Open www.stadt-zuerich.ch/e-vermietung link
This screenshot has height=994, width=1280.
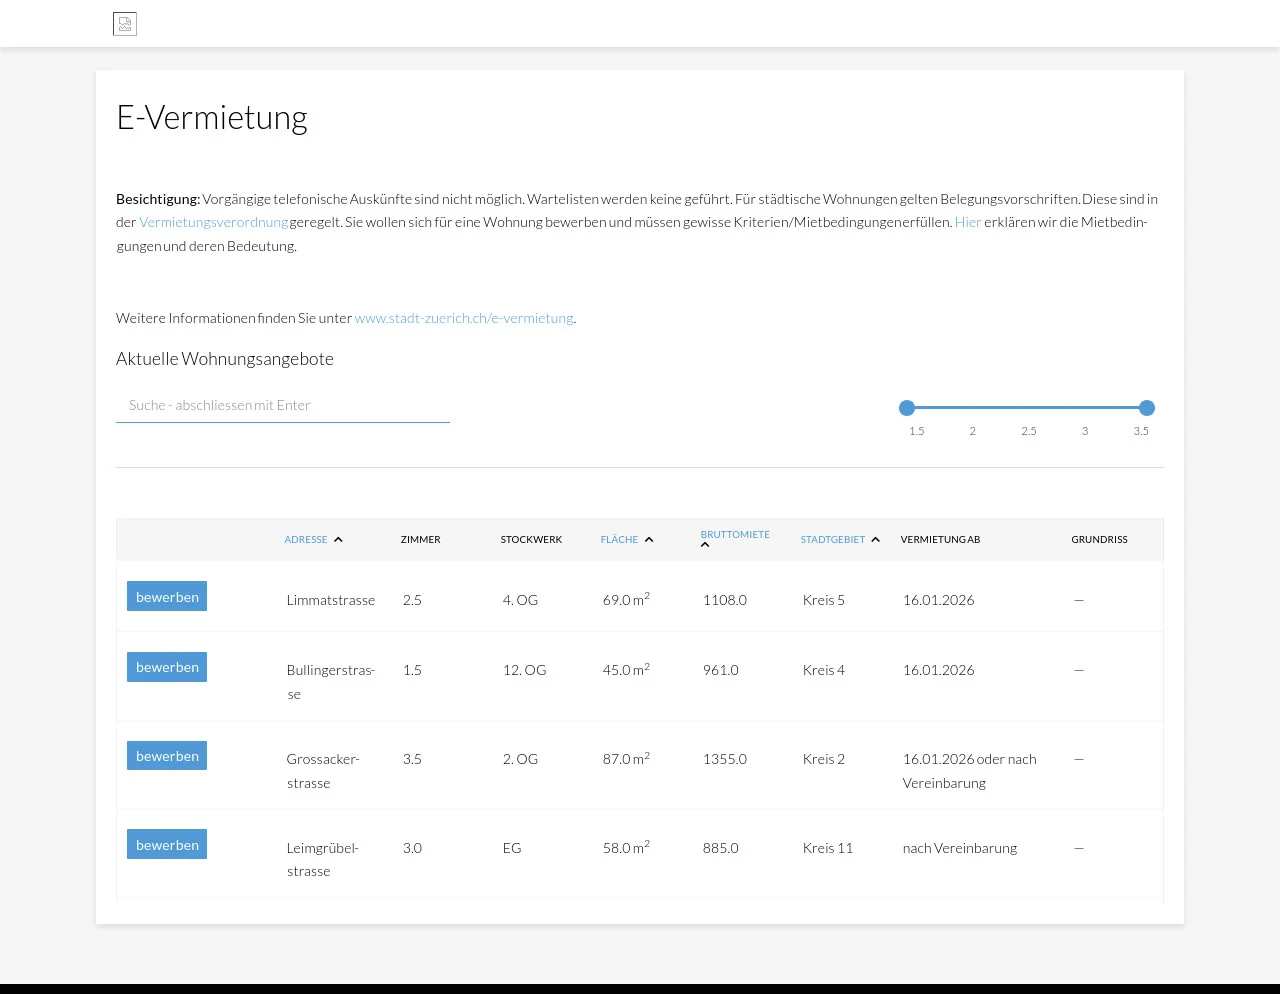click(464, 318)
